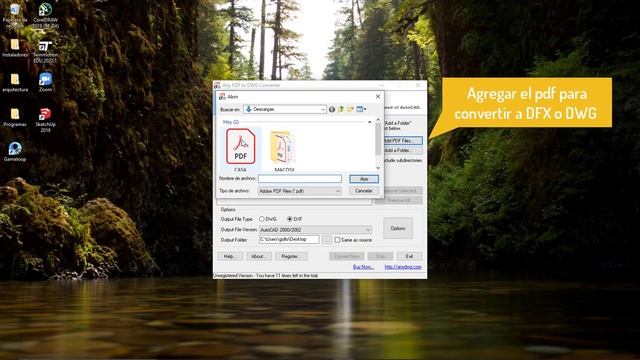
Task: Click the Cancelar button
Action: coord(364,191)
